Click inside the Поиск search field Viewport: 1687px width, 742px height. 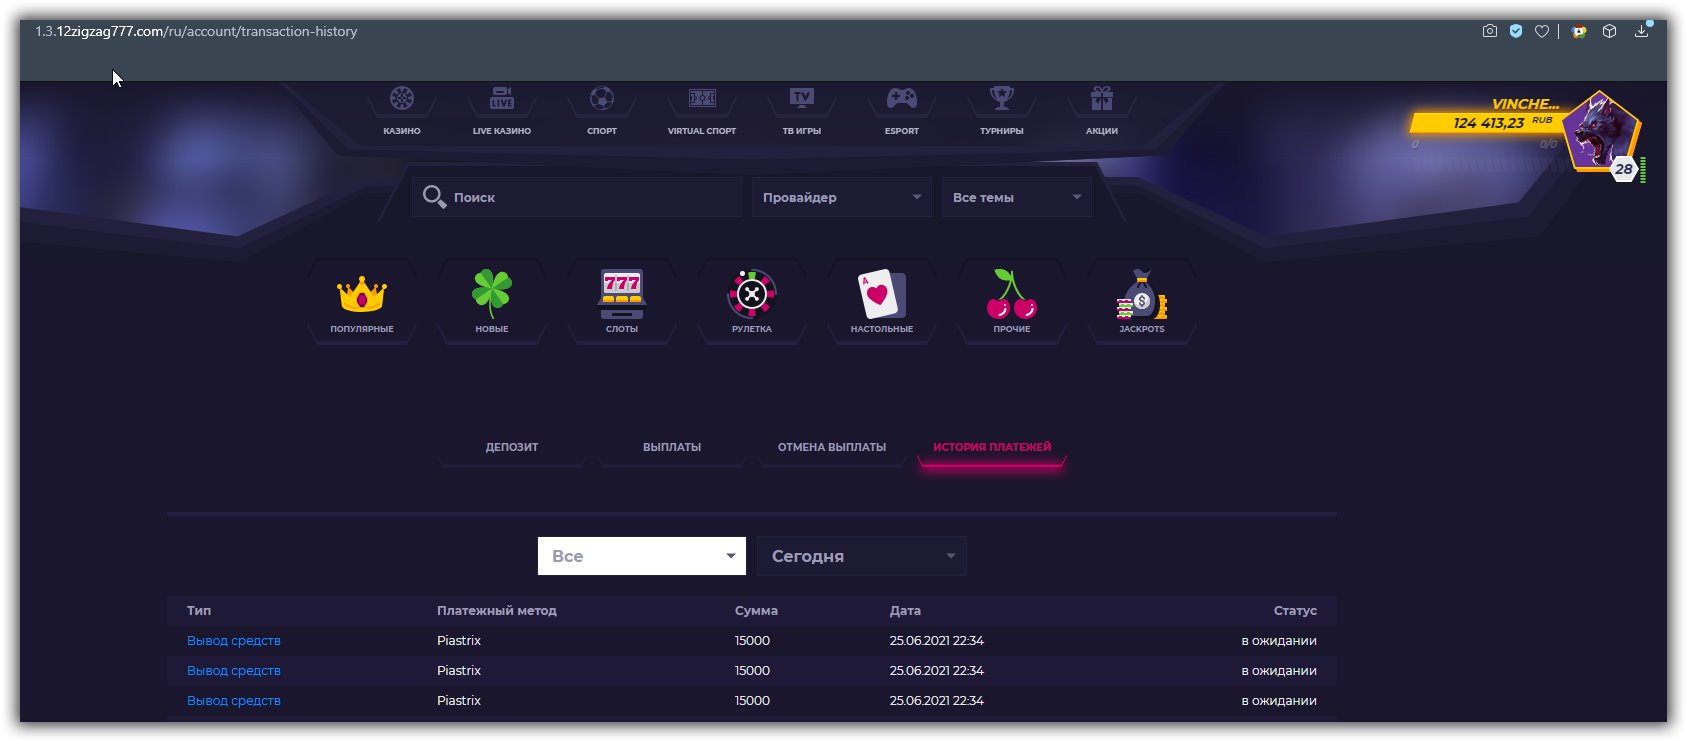coord(577,197)
